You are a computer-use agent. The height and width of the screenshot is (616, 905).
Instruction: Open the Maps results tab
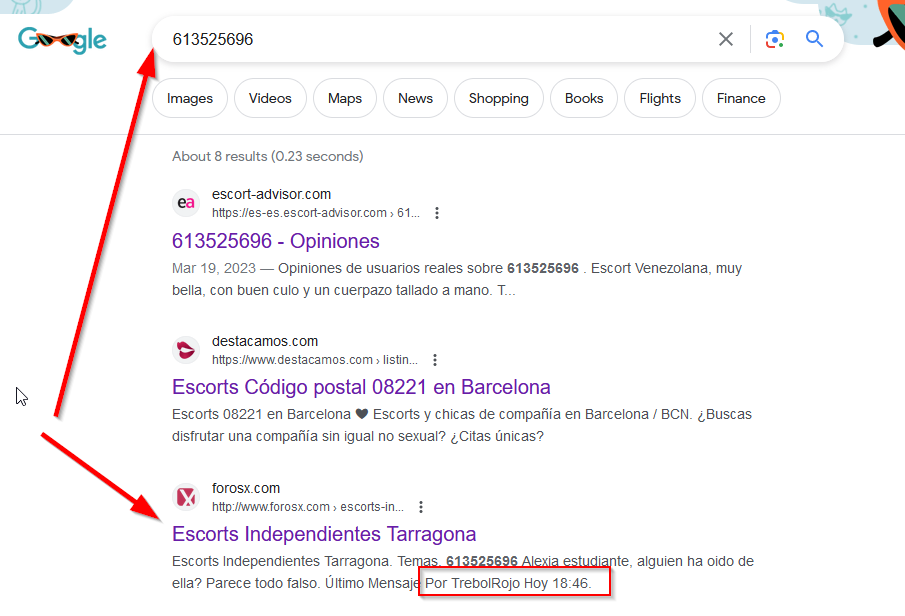[345, 98]
